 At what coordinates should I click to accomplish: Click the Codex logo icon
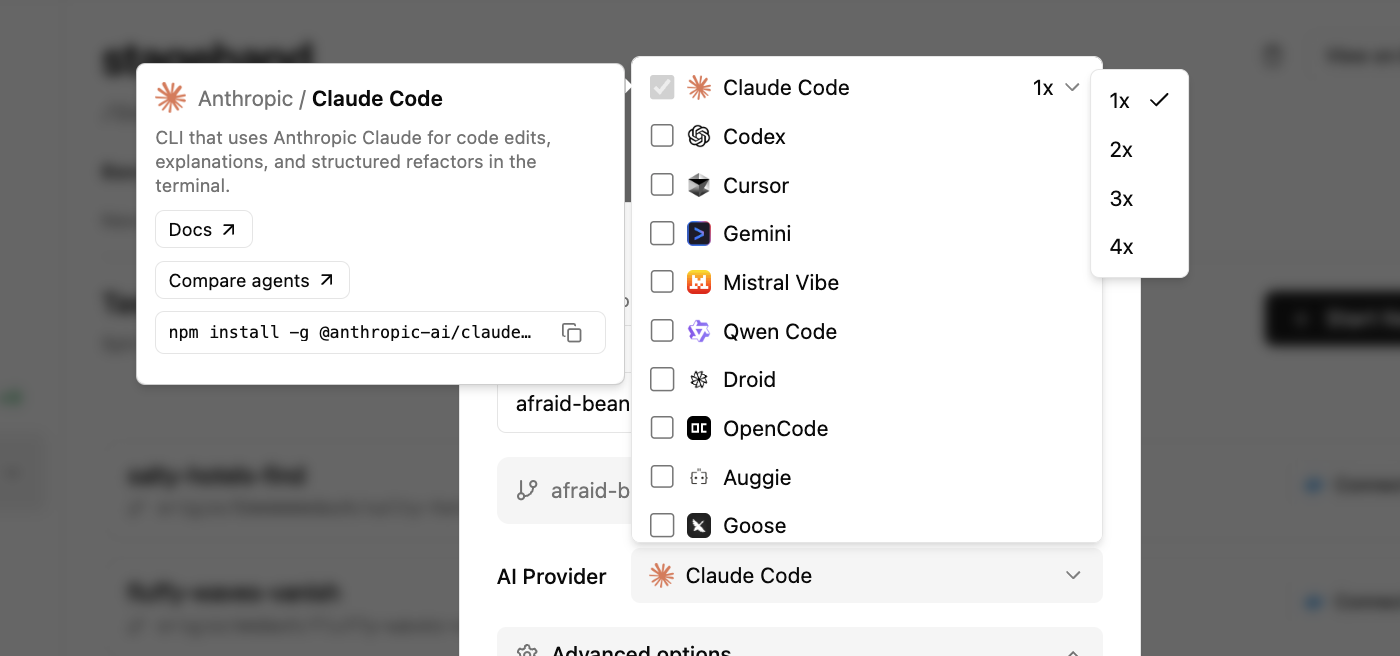[x=699, y=136]
